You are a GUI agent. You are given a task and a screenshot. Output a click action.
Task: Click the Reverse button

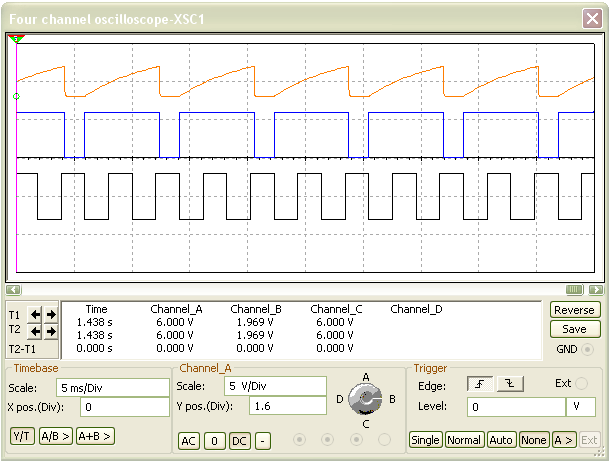(574, 310)
